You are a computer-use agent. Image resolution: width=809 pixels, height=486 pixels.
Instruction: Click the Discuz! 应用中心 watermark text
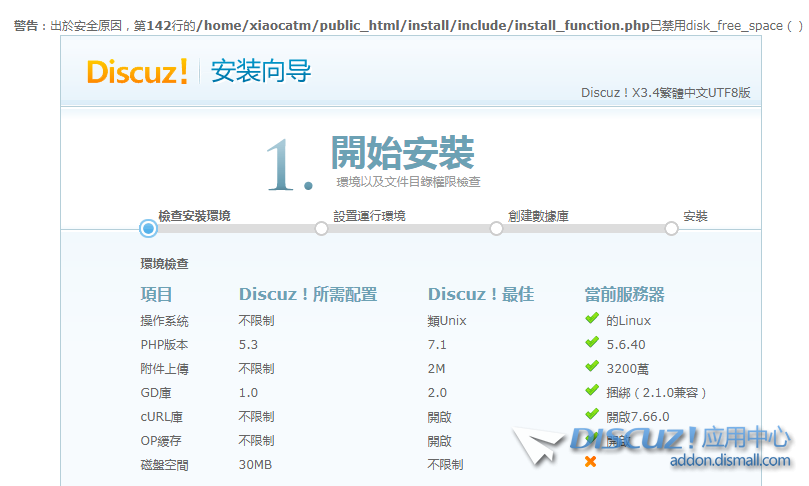[x=680, y=438]
